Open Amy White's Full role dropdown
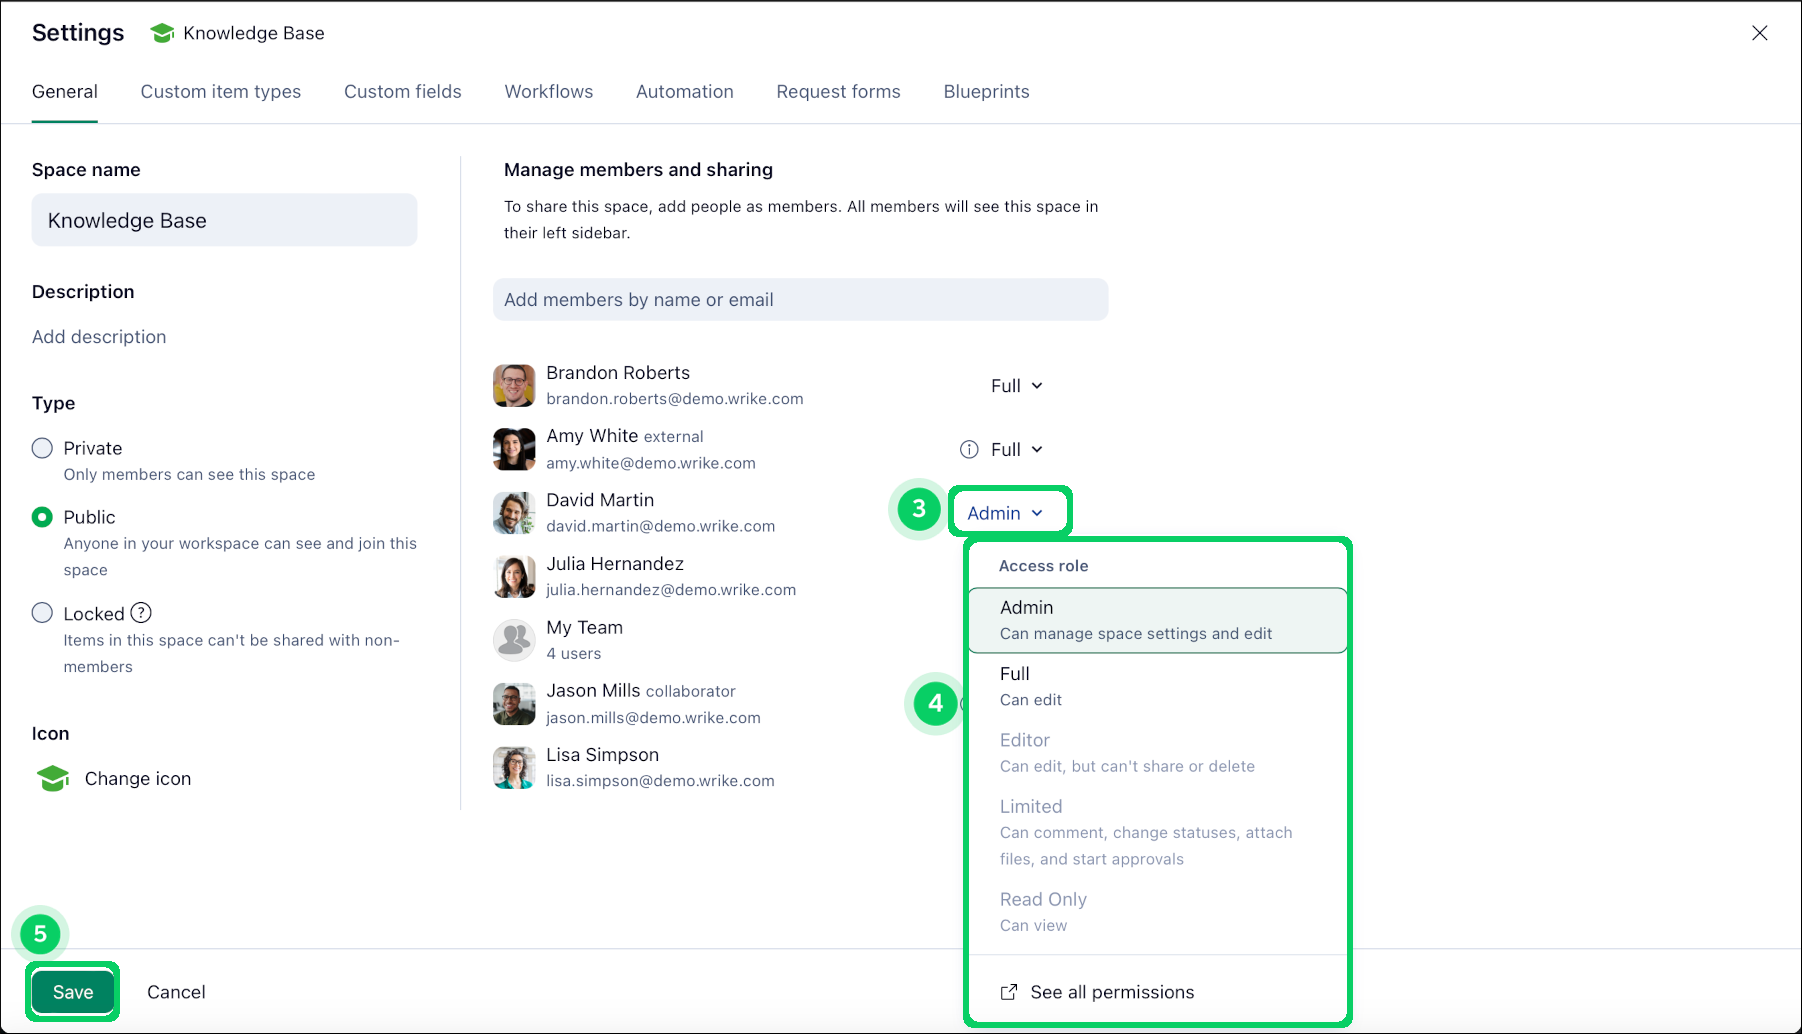This screenshot has width=1802, height=1034. point(1016,450)
